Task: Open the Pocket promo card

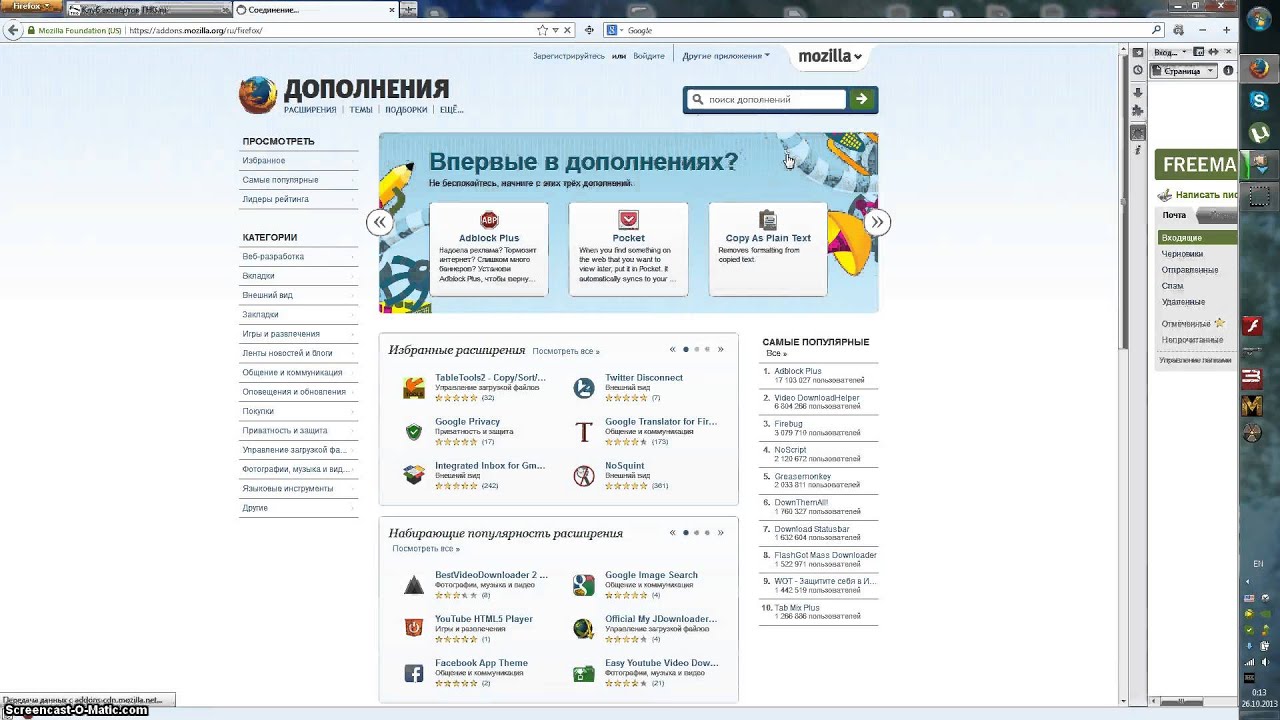Action: tap(628, 249)
